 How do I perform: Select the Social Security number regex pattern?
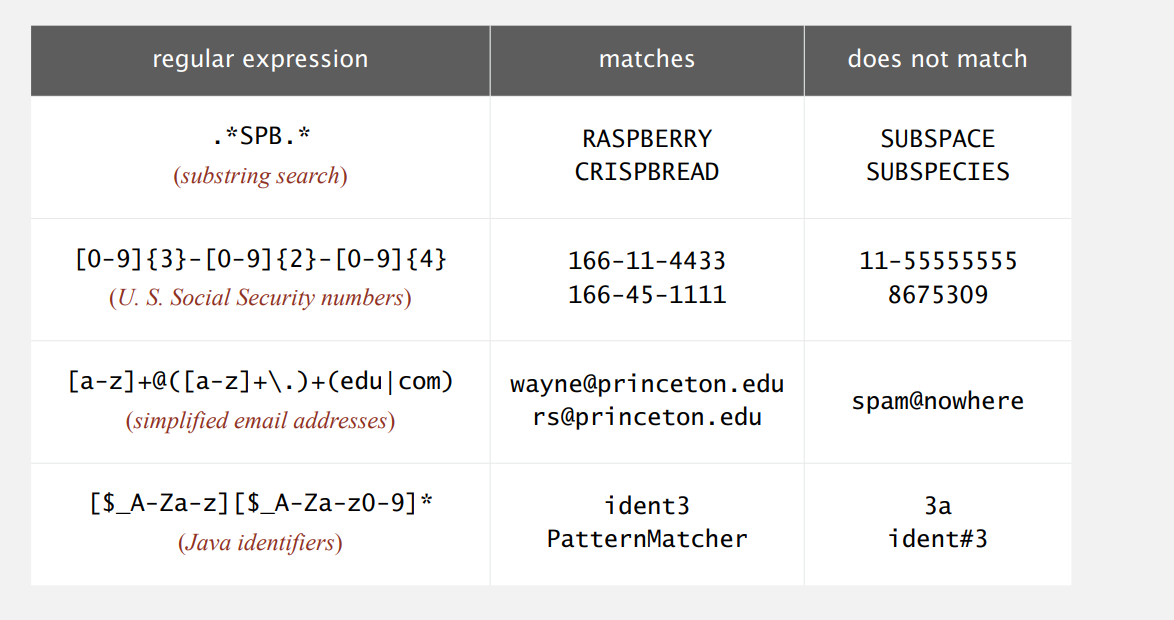pyautogui.click(x=260, y=260)
